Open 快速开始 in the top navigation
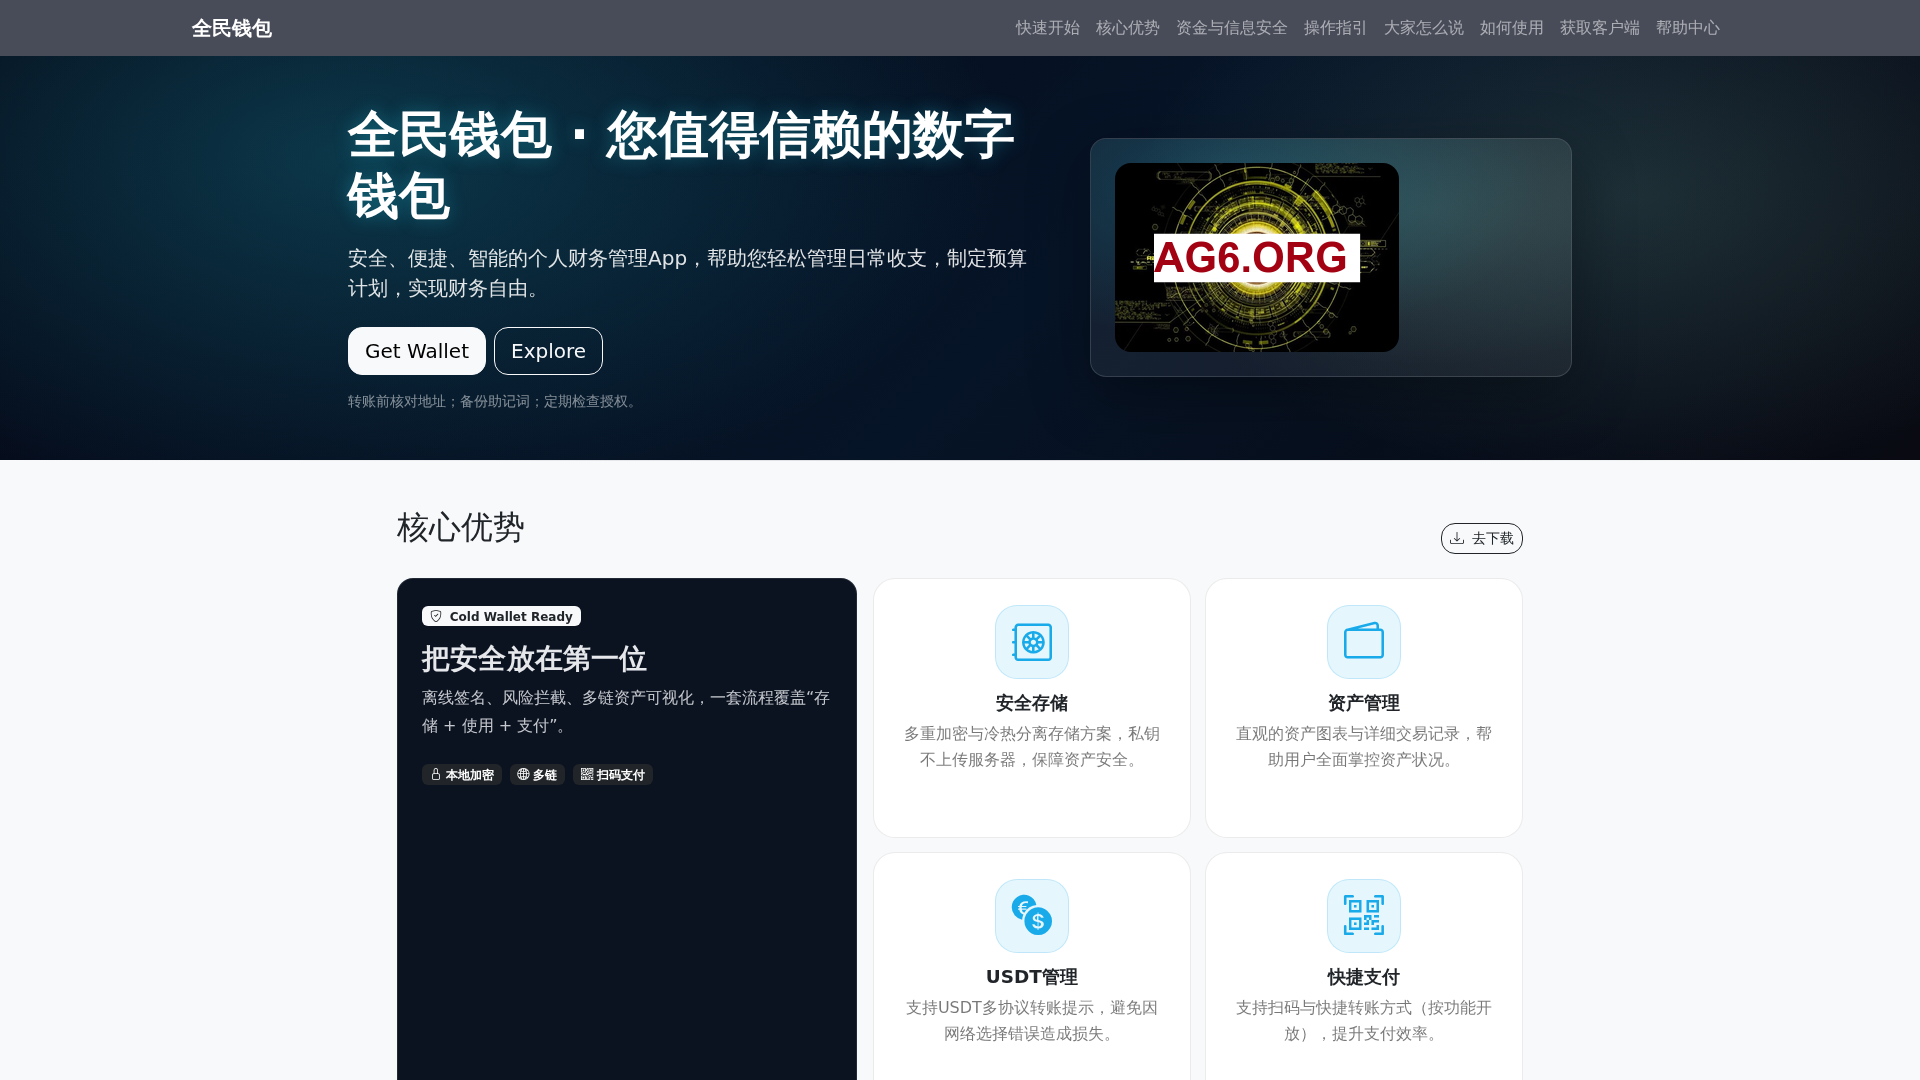Image resolution: width=1920 pixels, height=1080 pixels. coord(1048,28)
